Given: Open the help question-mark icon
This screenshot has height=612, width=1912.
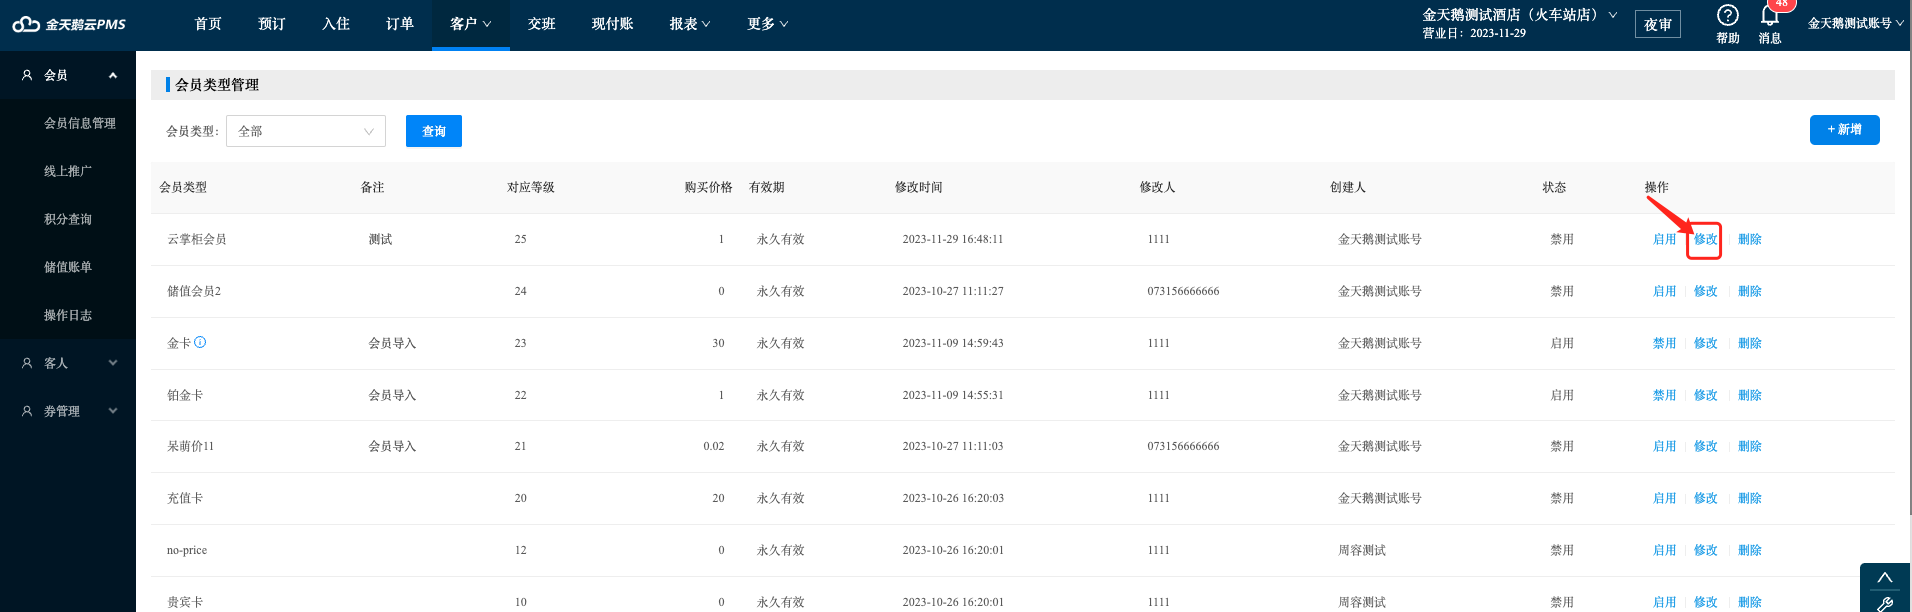Looking at the screenshot, I should pos(1727,15).
